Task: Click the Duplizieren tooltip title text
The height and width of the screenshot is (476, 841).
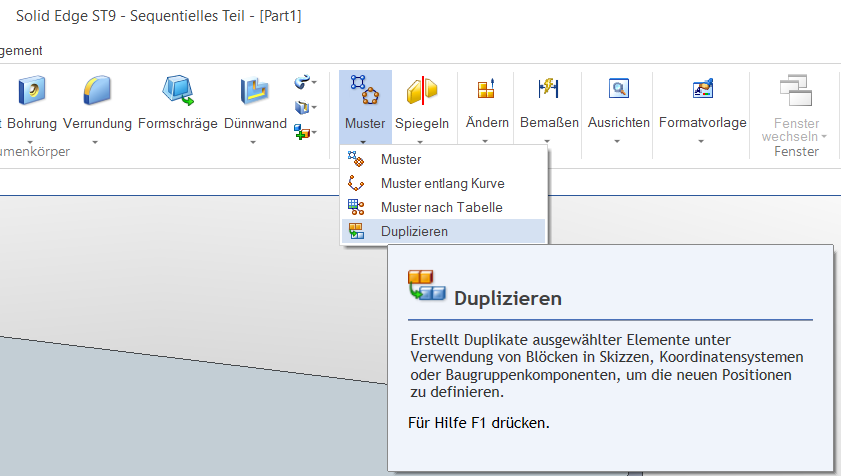Action: (507, 298)
